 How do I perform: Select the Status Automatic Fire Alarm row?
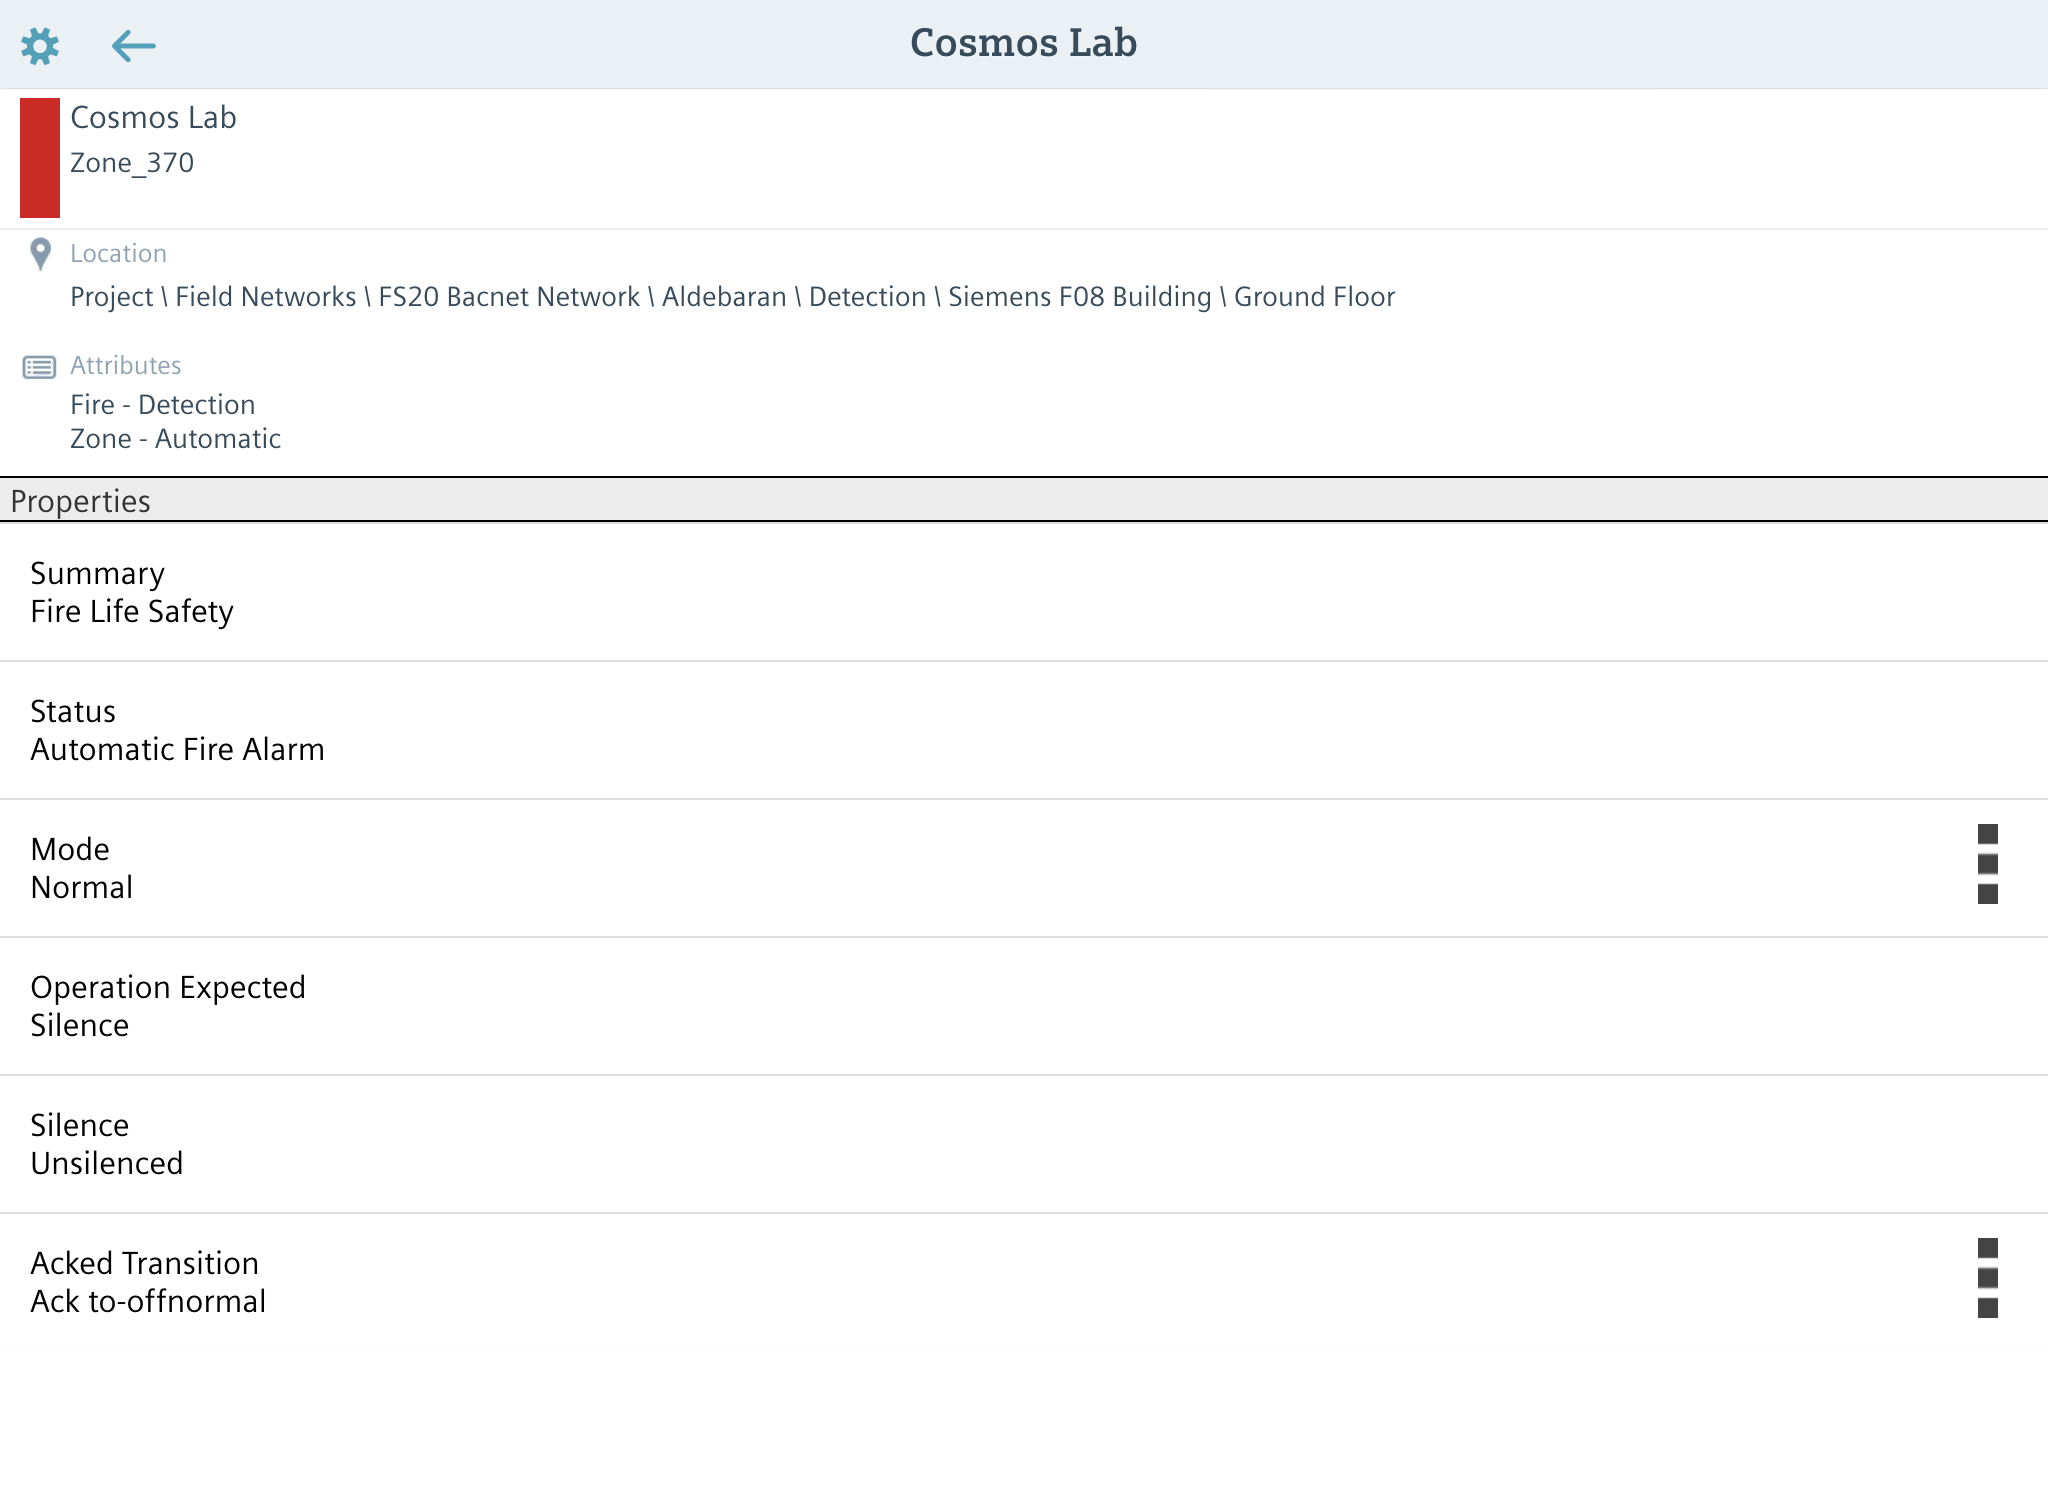click(177, 730)
